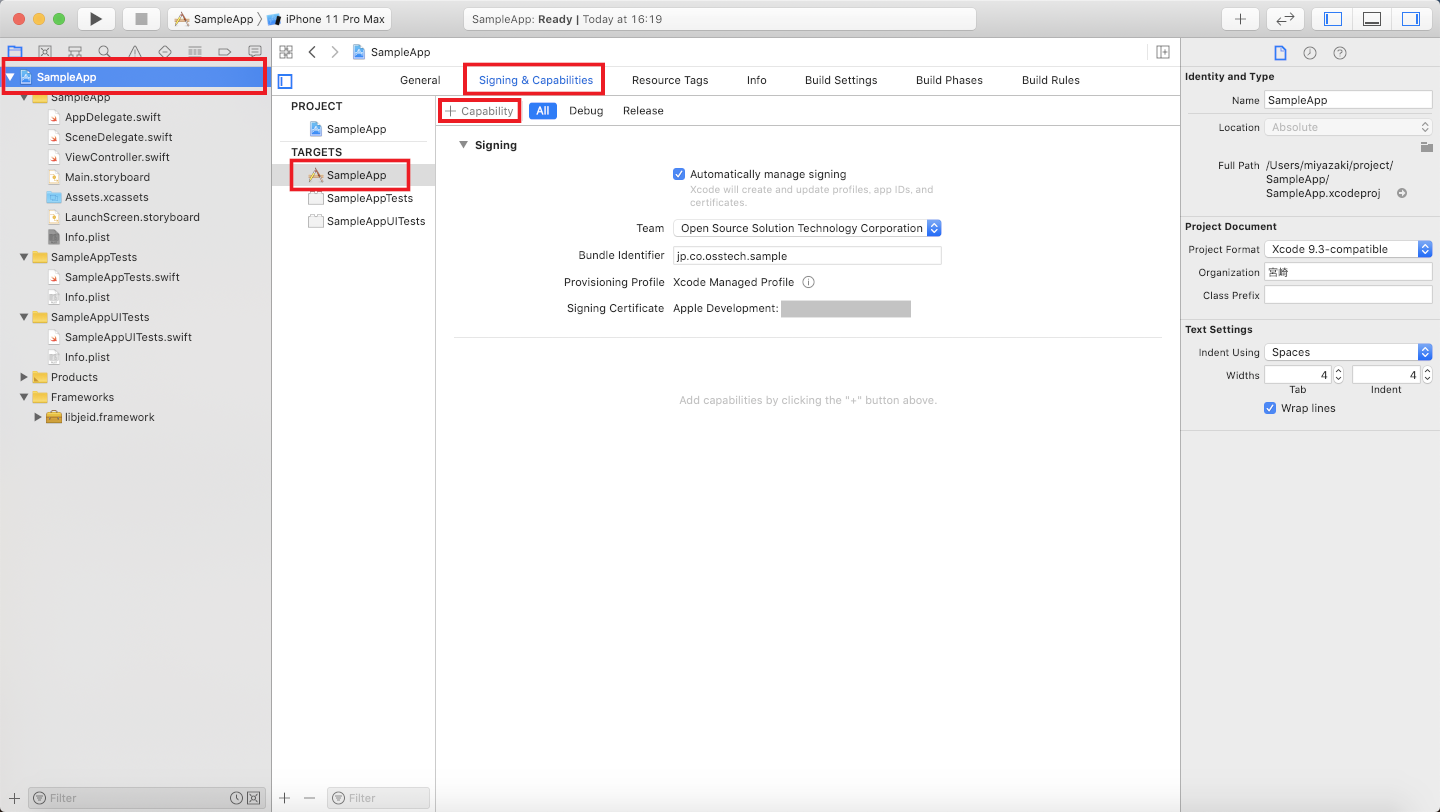Collapse the SampleApp project root
This screenshot has width=1440, height=812.
pyautogui.click(x=10, y=77)
